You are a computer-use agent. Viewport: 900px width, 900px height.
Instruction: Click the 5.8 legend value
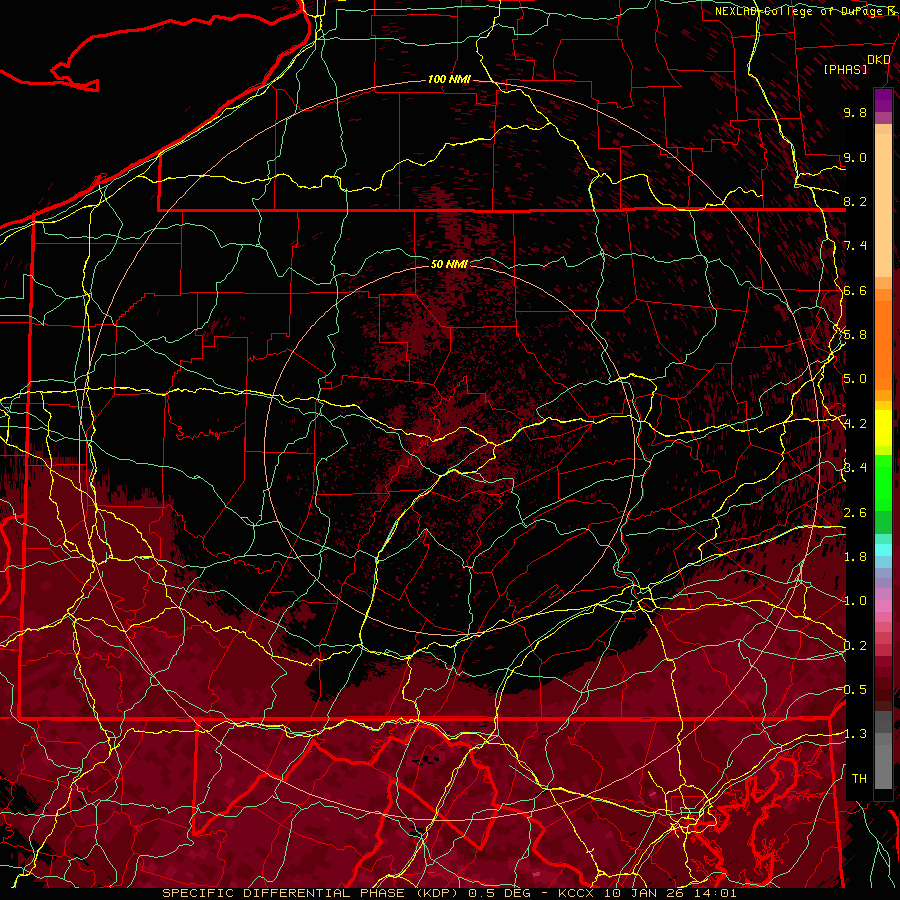(855, 335)
